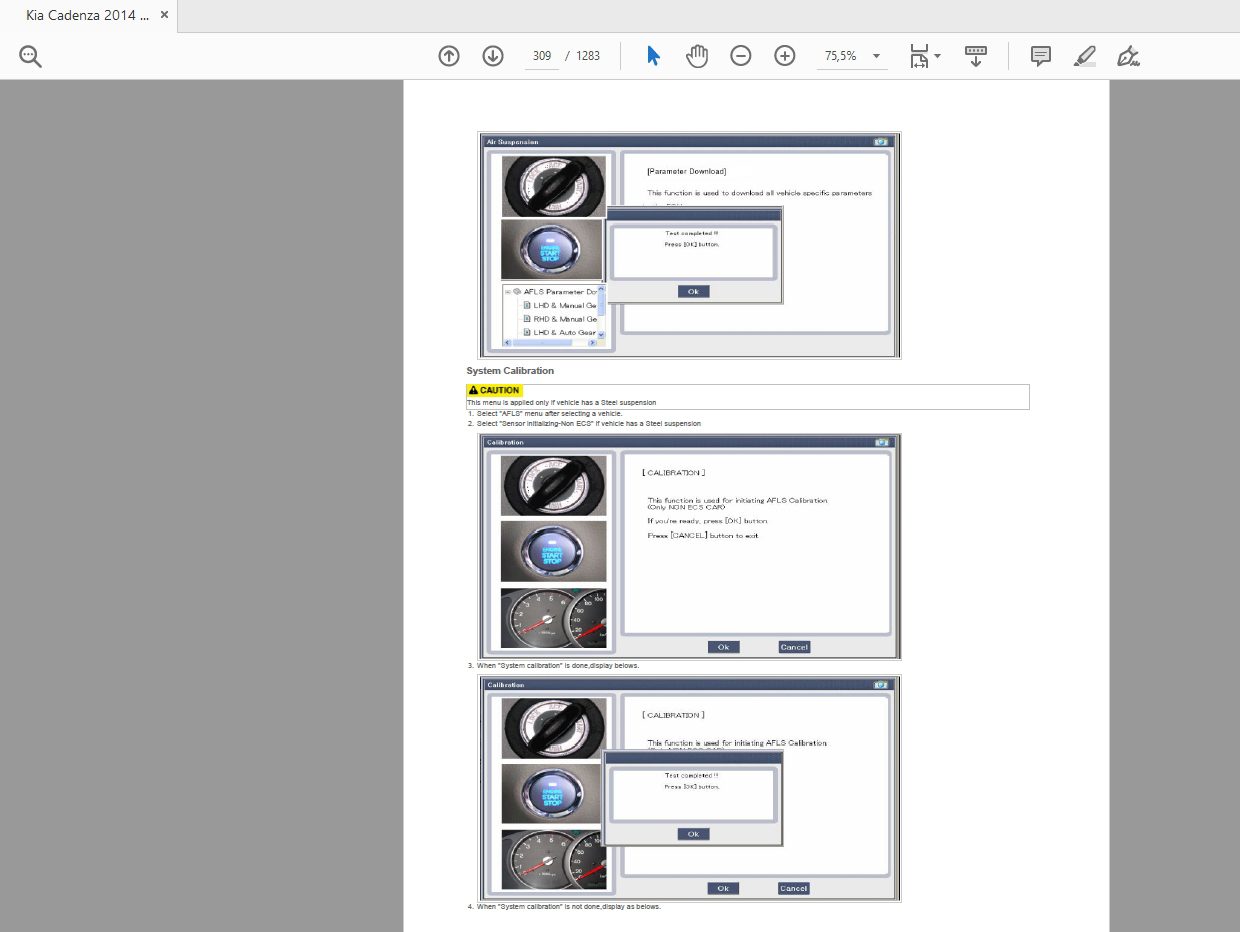Go to previous page with up arrow
Image resolution: width=1240 pixels, height=932 pixels.
(449, 56)
